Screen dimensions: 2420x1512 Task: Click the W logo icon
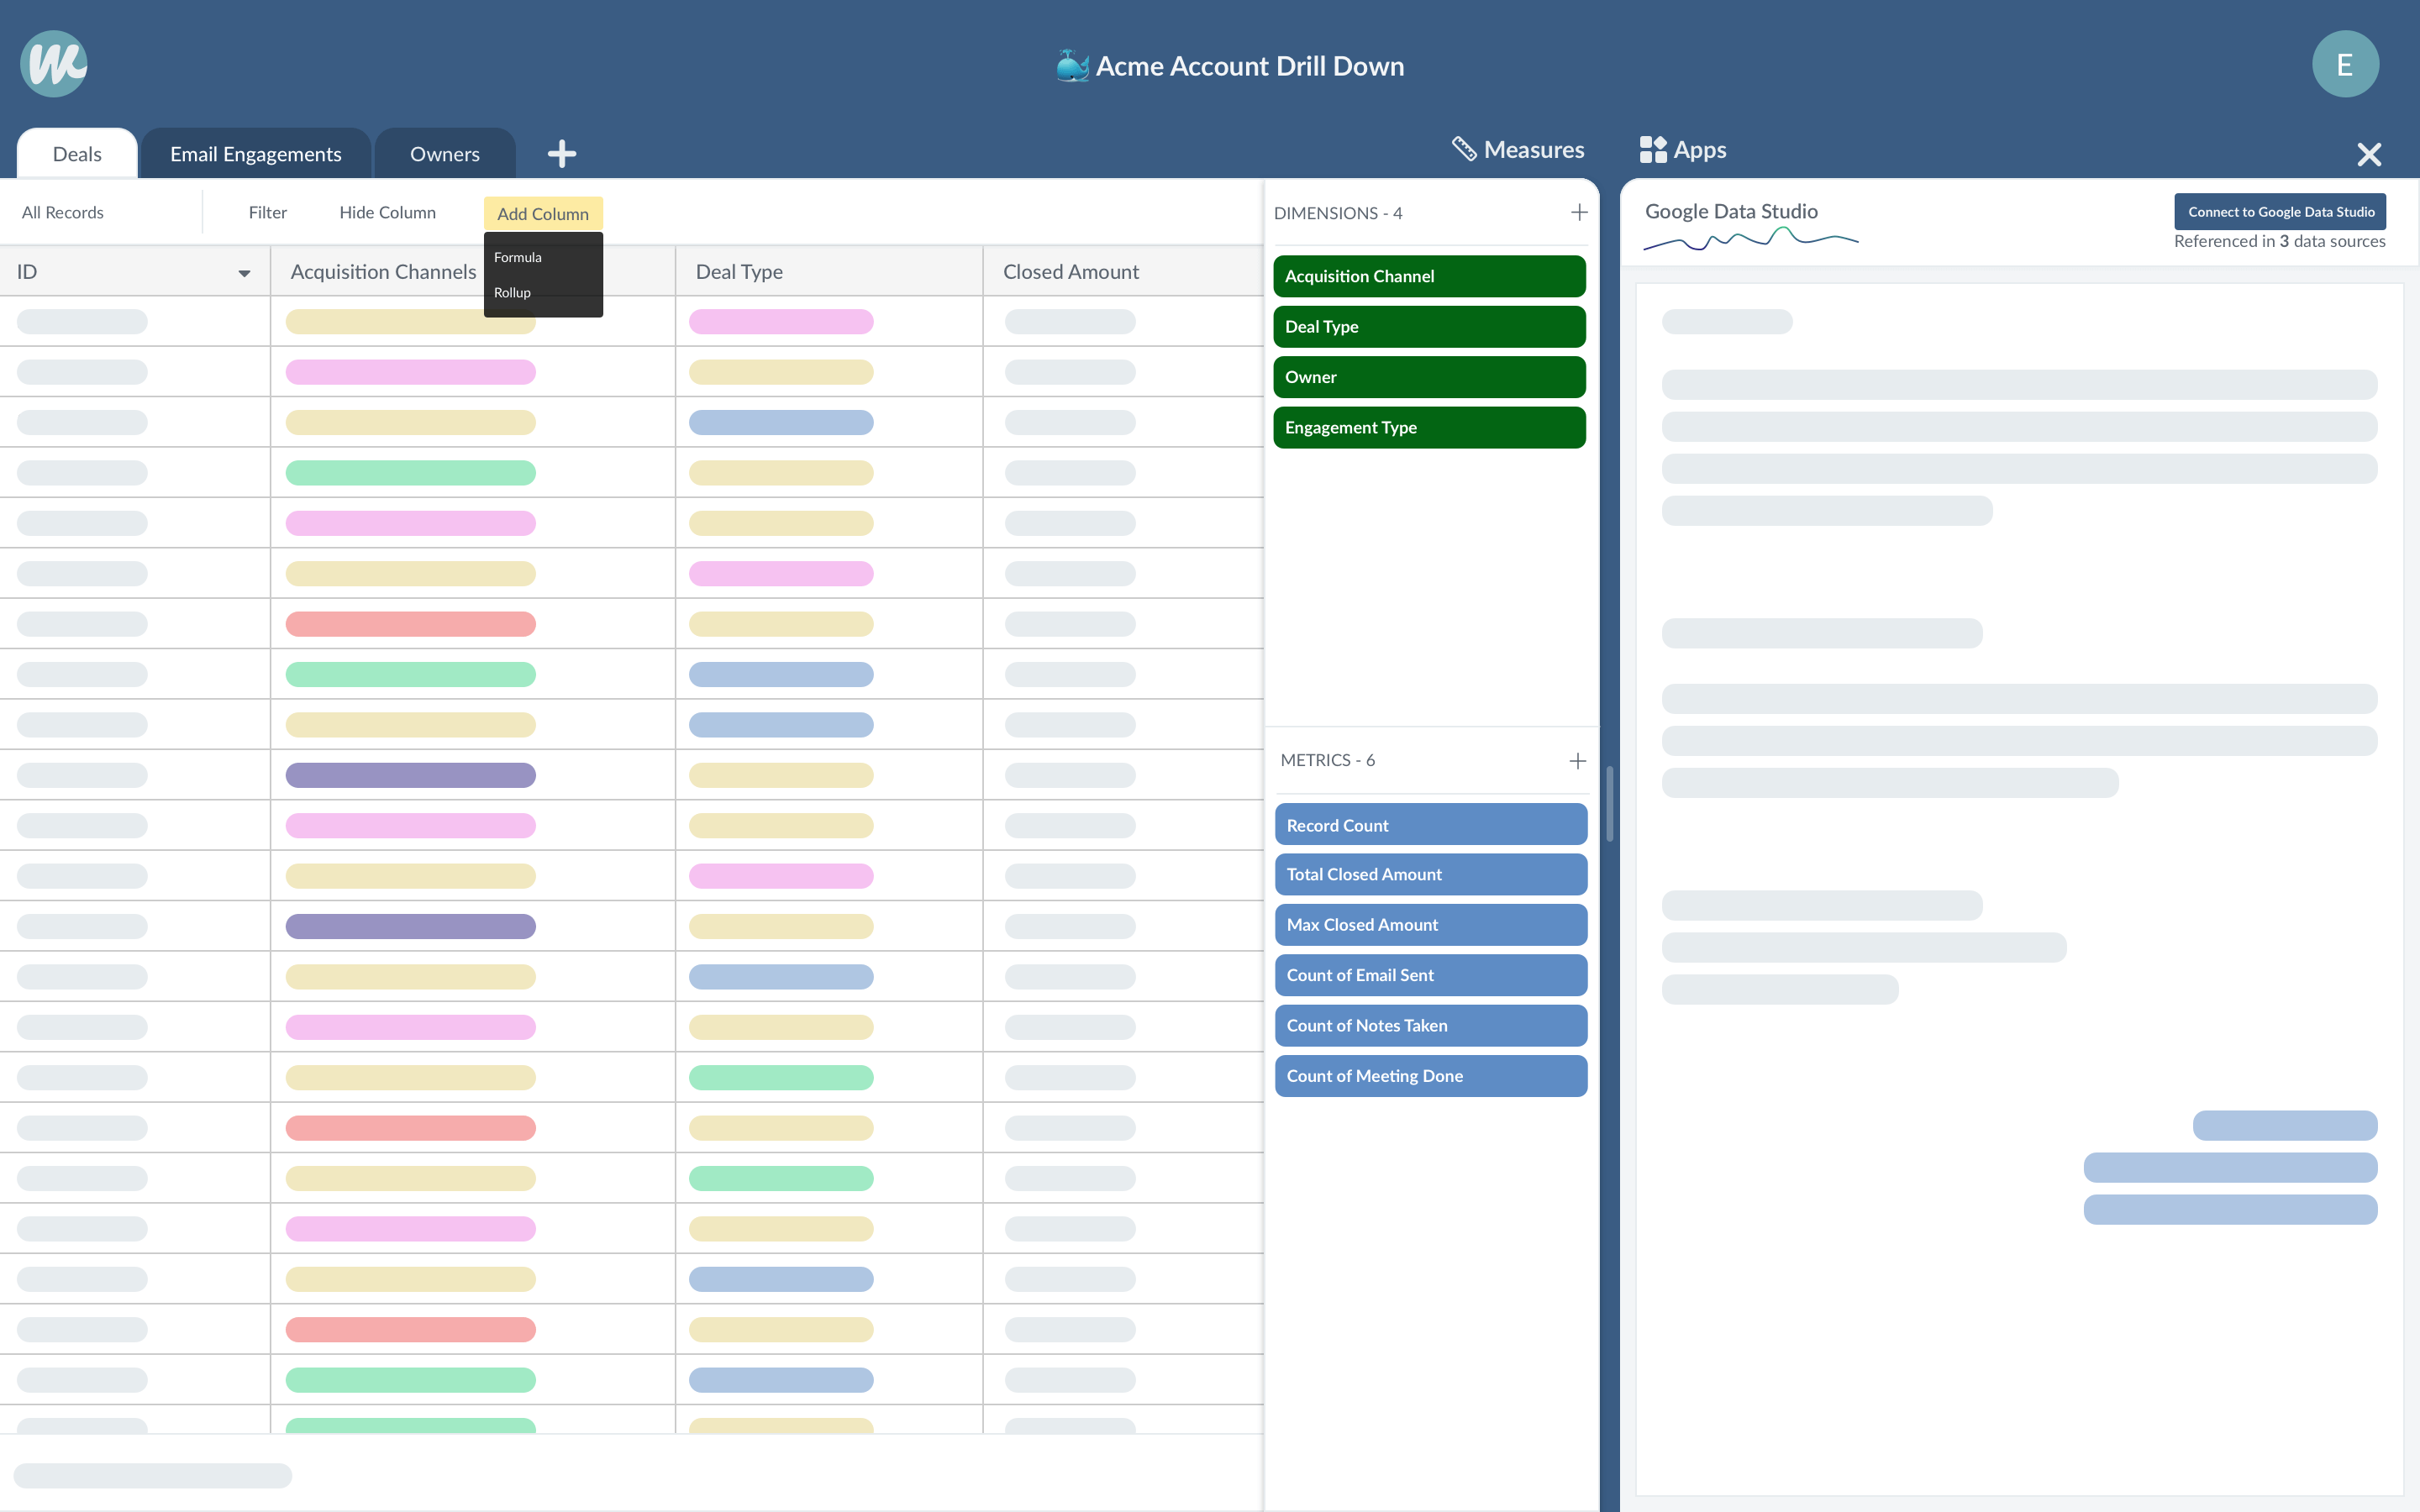click(54, 65)
